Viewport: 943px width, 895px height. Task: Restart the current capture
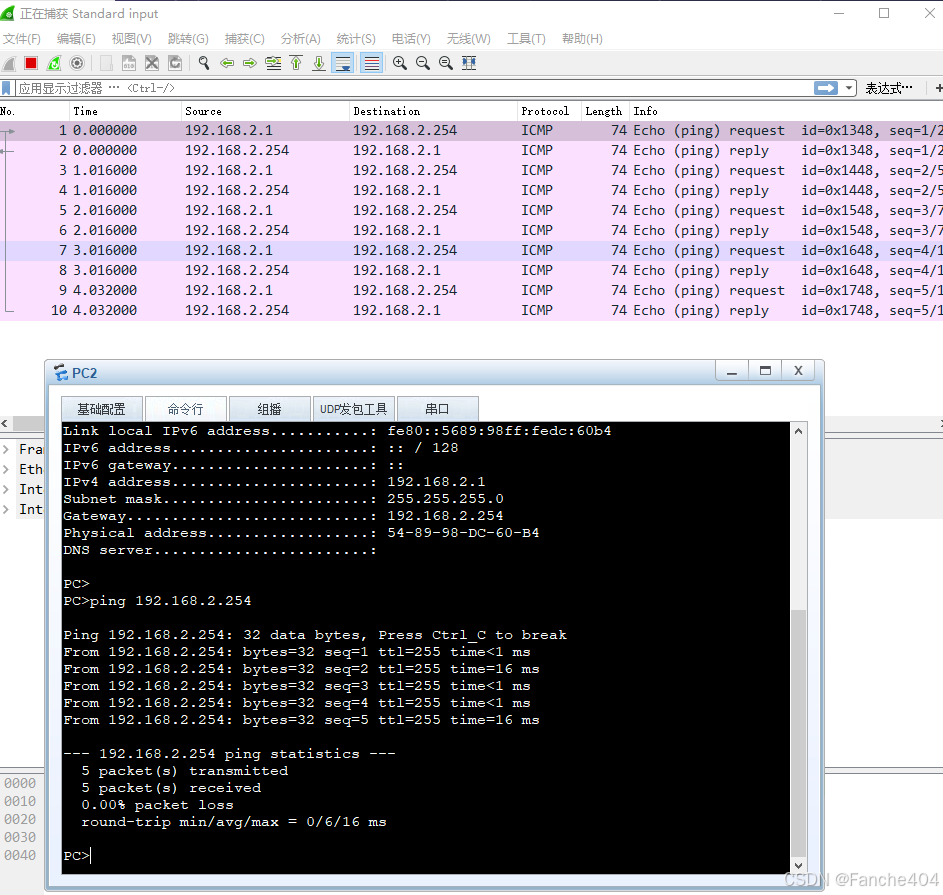click(x=54, y=63)
